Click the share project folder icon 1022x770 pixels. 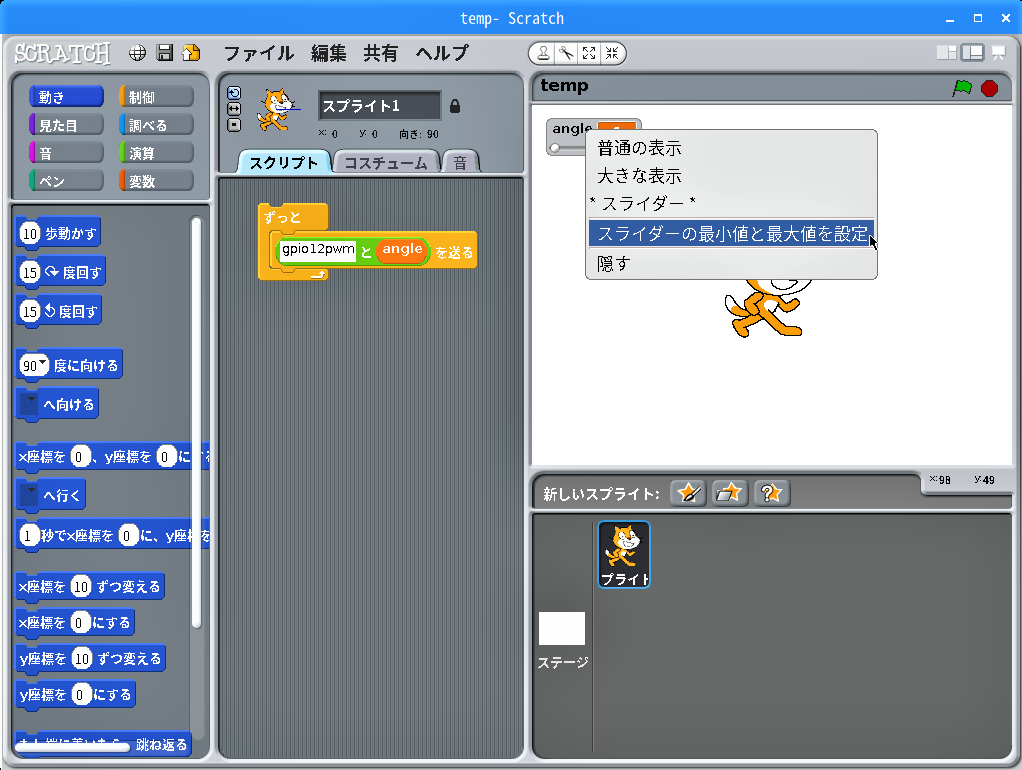pos(192,53)
